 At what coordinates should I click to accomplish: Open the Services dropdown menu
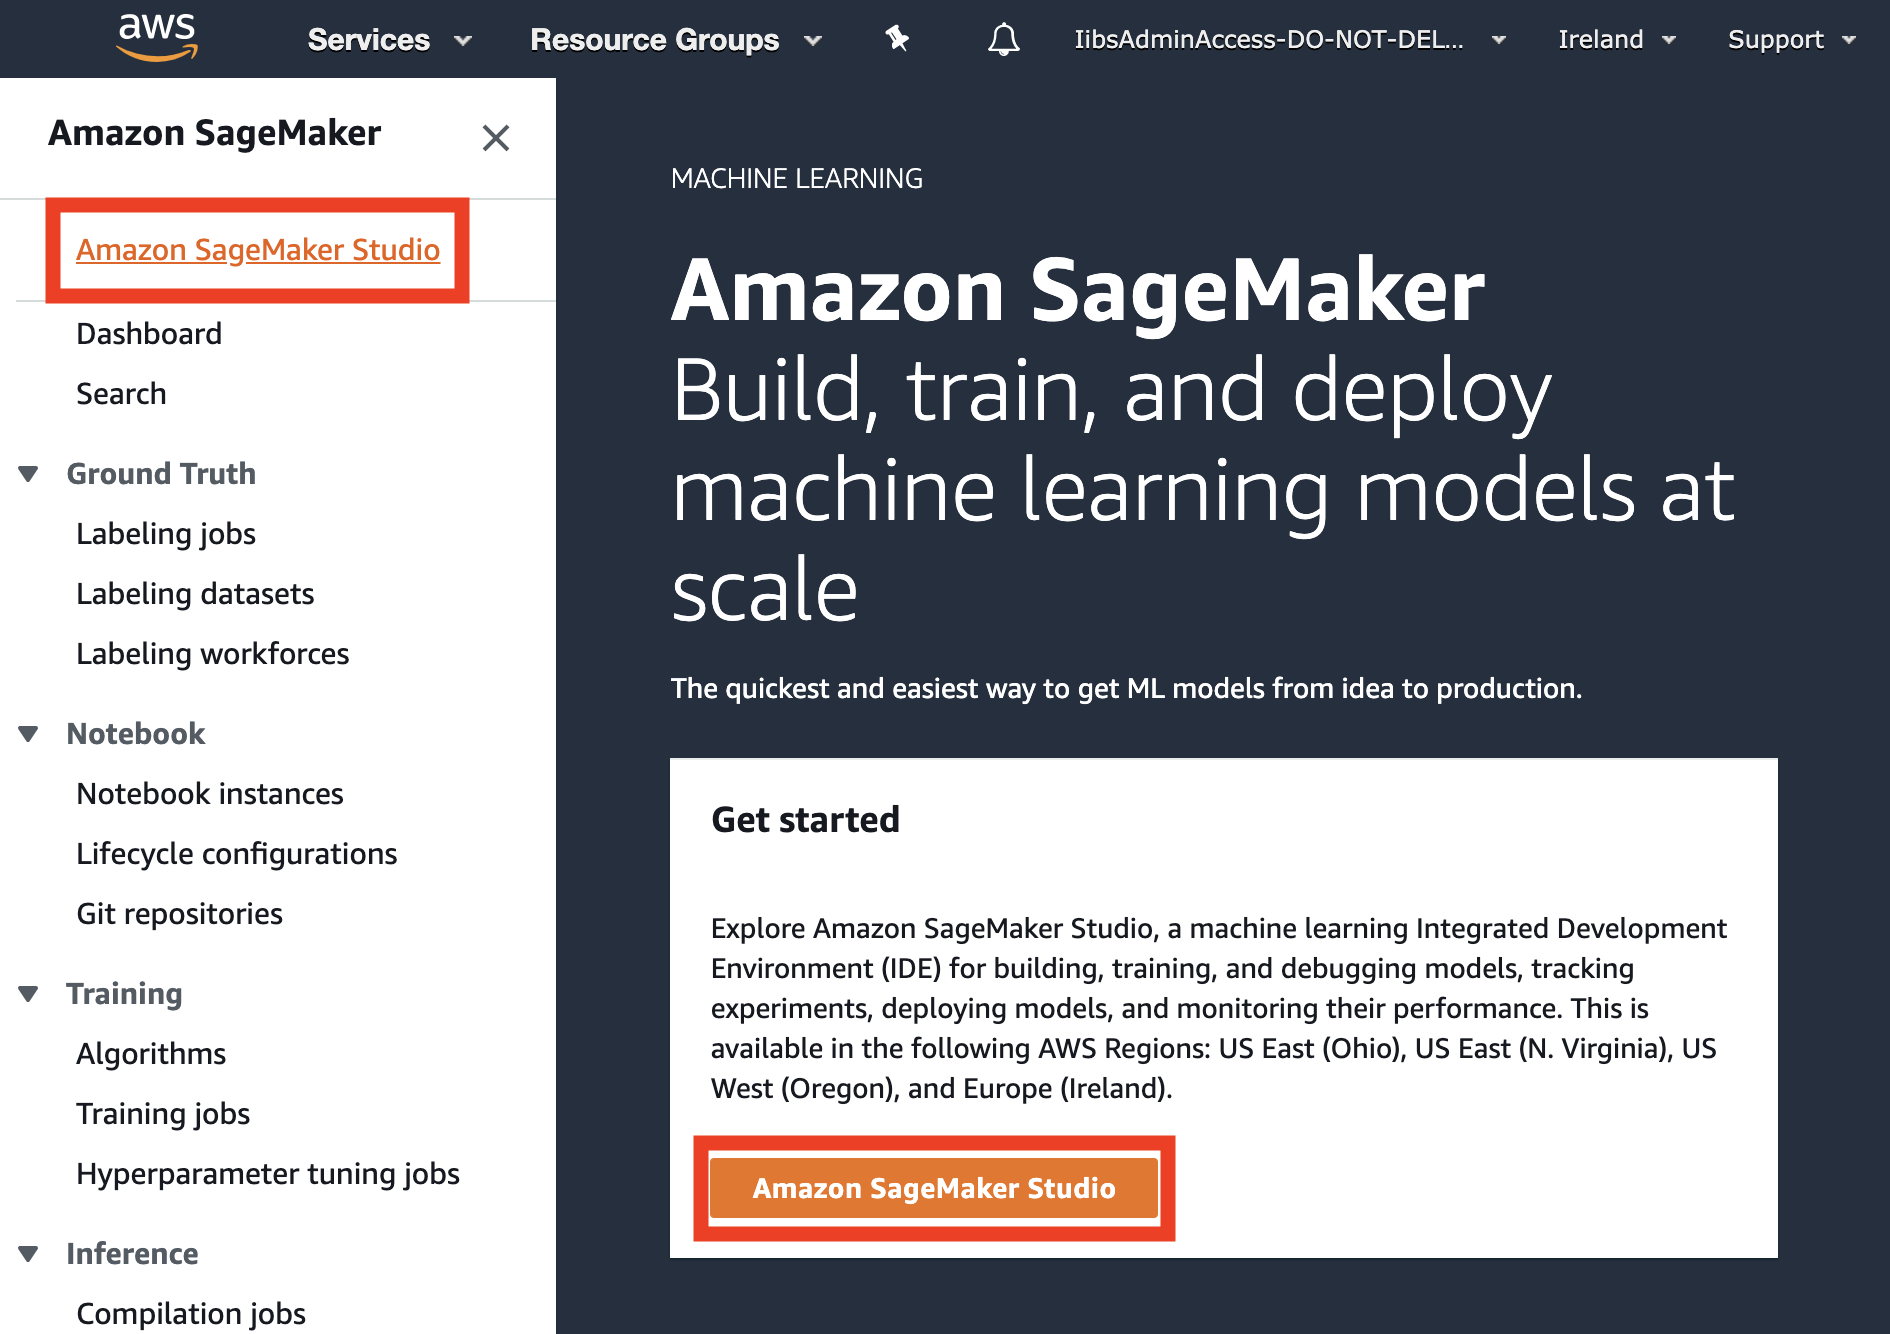point(389,39)
